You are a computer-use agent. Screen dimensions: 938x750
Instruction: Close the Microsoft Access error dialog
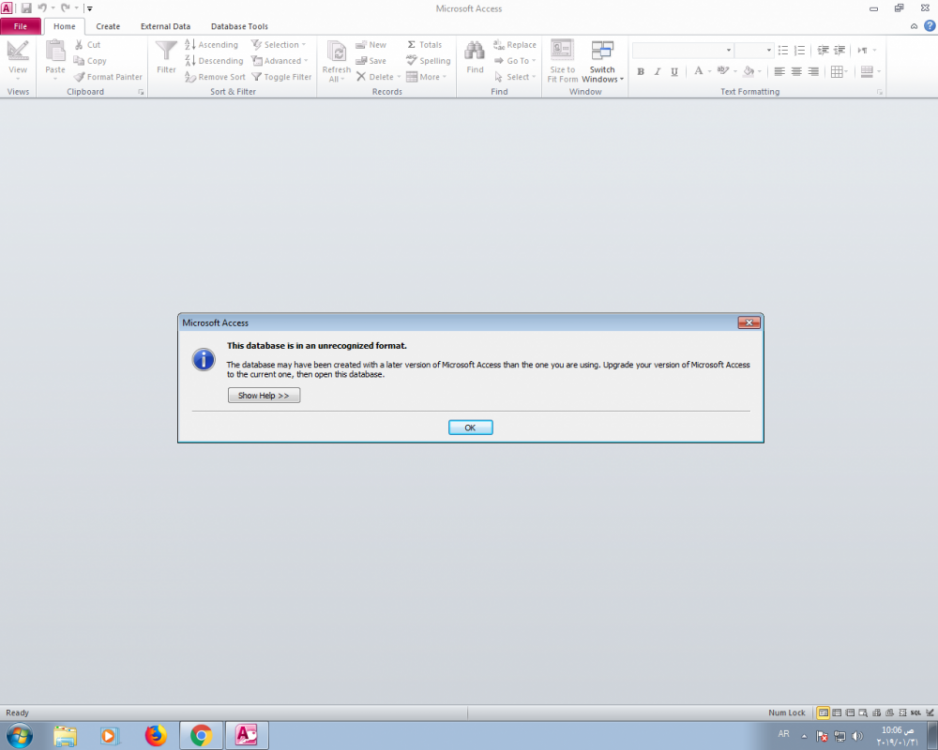[x=748, y=323]
